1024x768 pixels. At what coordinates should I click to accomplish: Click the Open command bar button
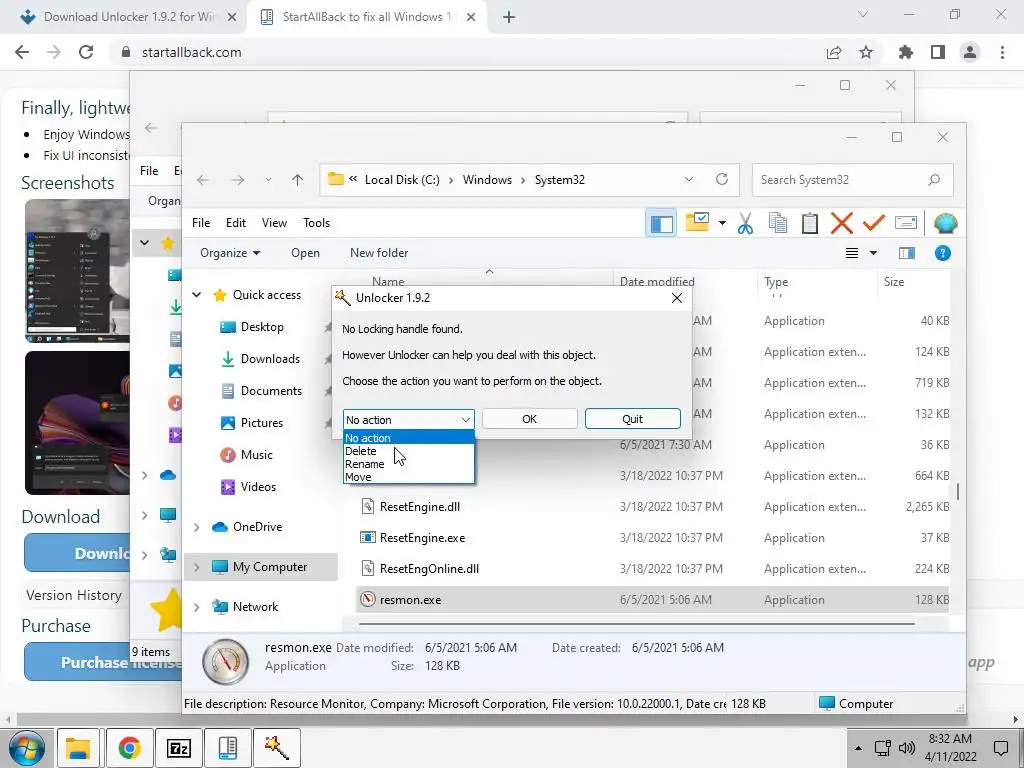(305, 253)
